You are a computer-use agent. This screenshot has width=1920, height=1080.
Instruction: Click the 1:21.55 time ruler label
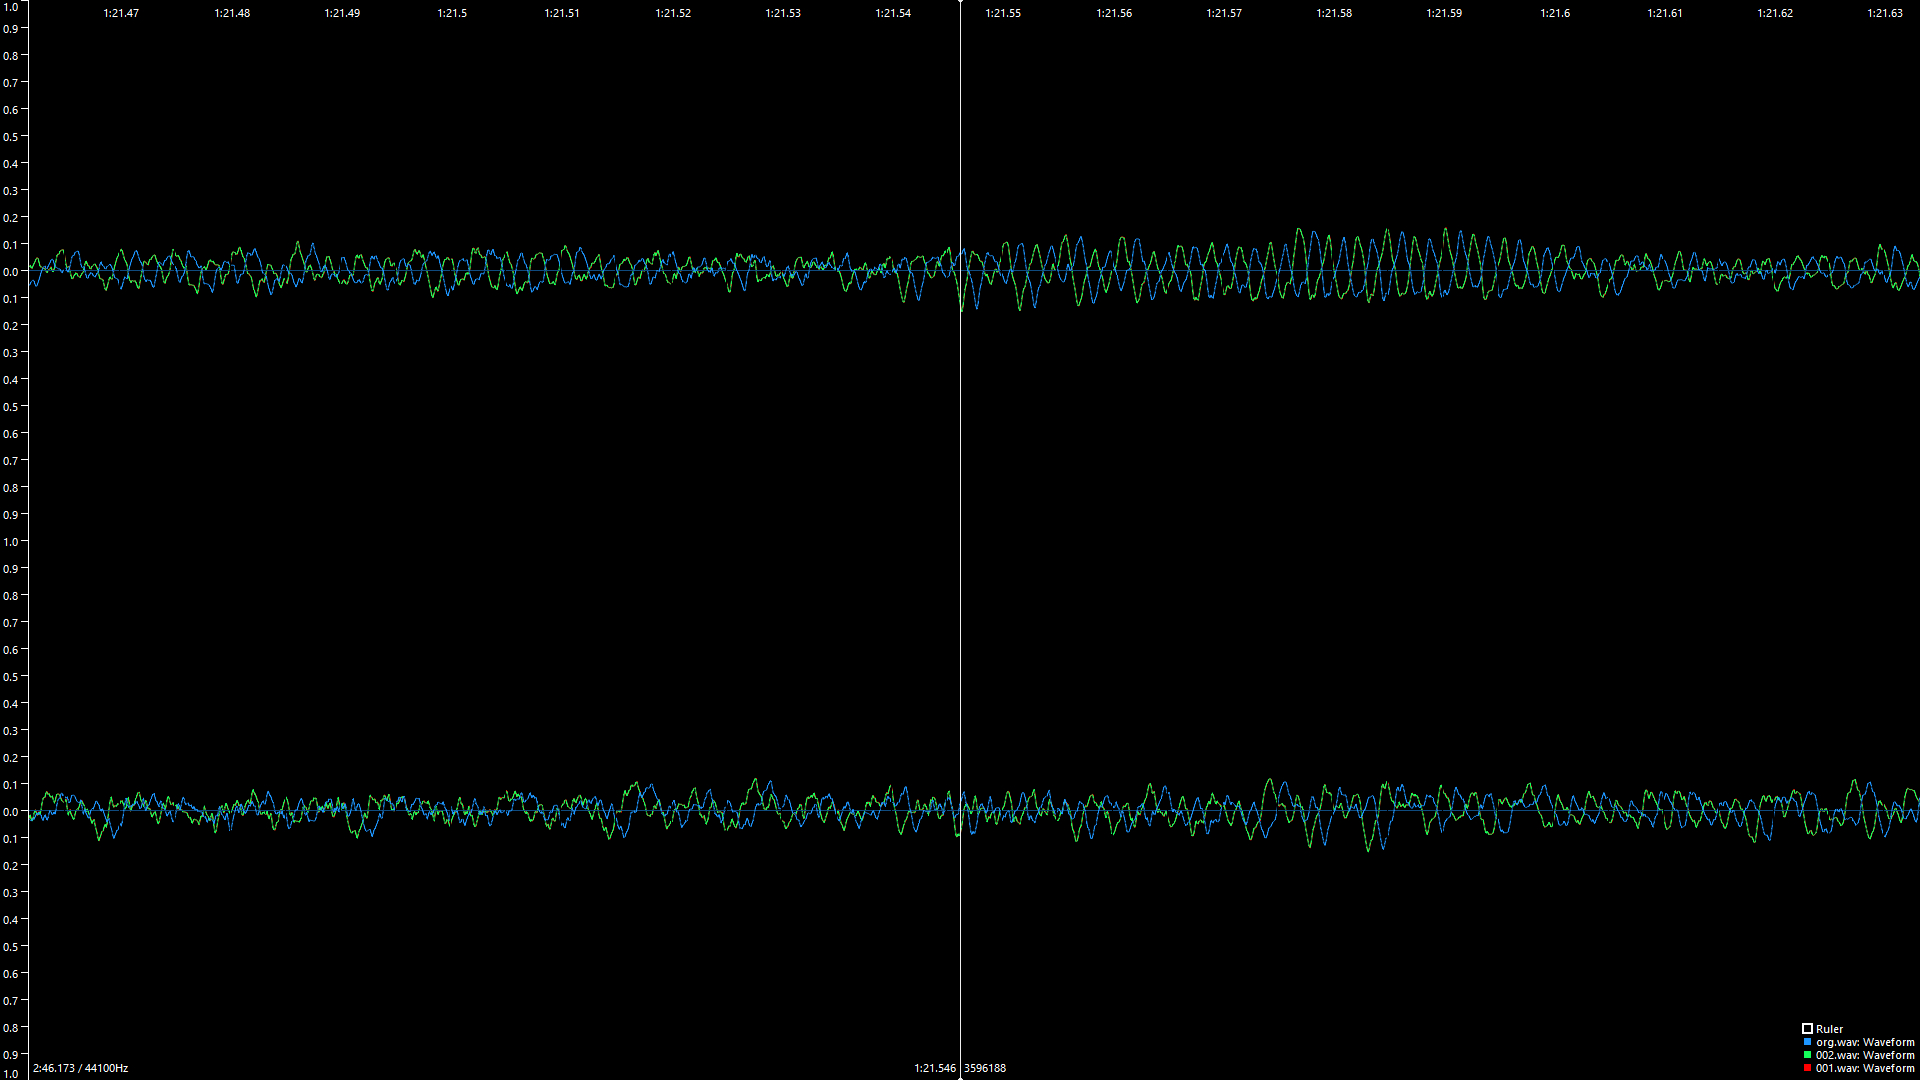[x=1003, y=13]
